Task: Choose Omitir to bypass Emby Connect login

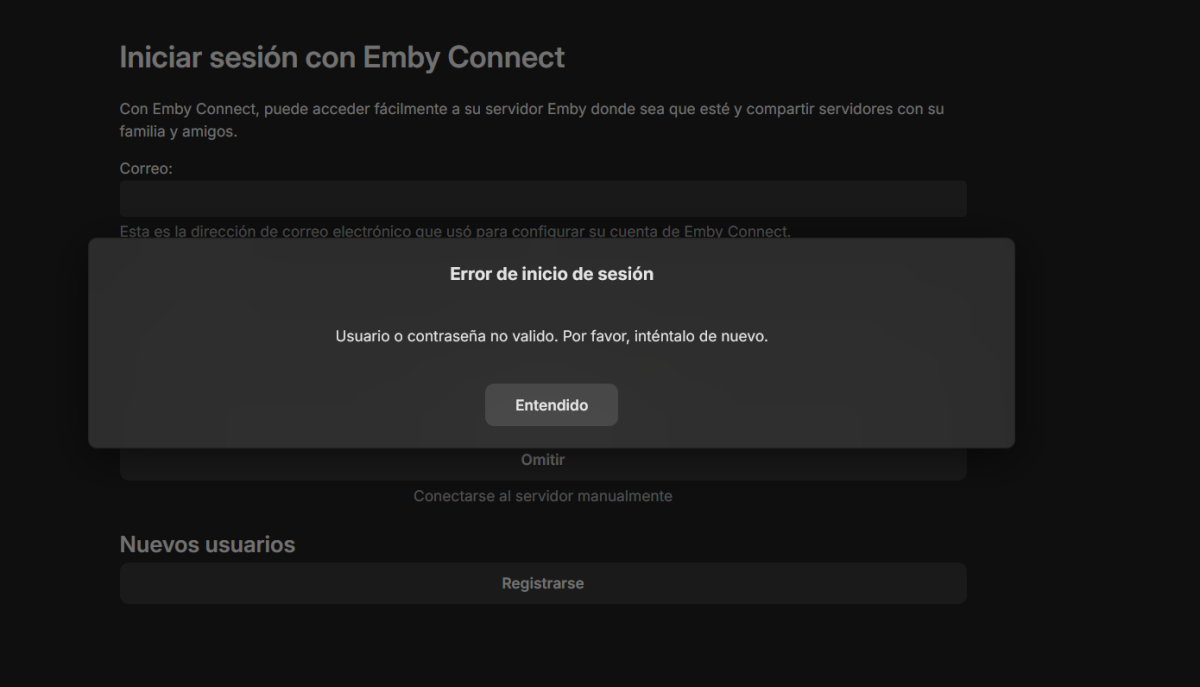Action: pyautogui.click(x=541, y=460)
